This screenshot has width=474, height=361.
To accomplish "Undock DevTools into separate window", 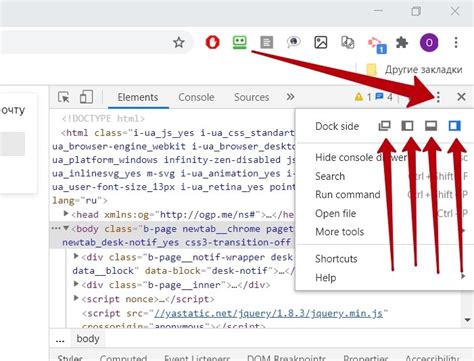I will (384, 126).
